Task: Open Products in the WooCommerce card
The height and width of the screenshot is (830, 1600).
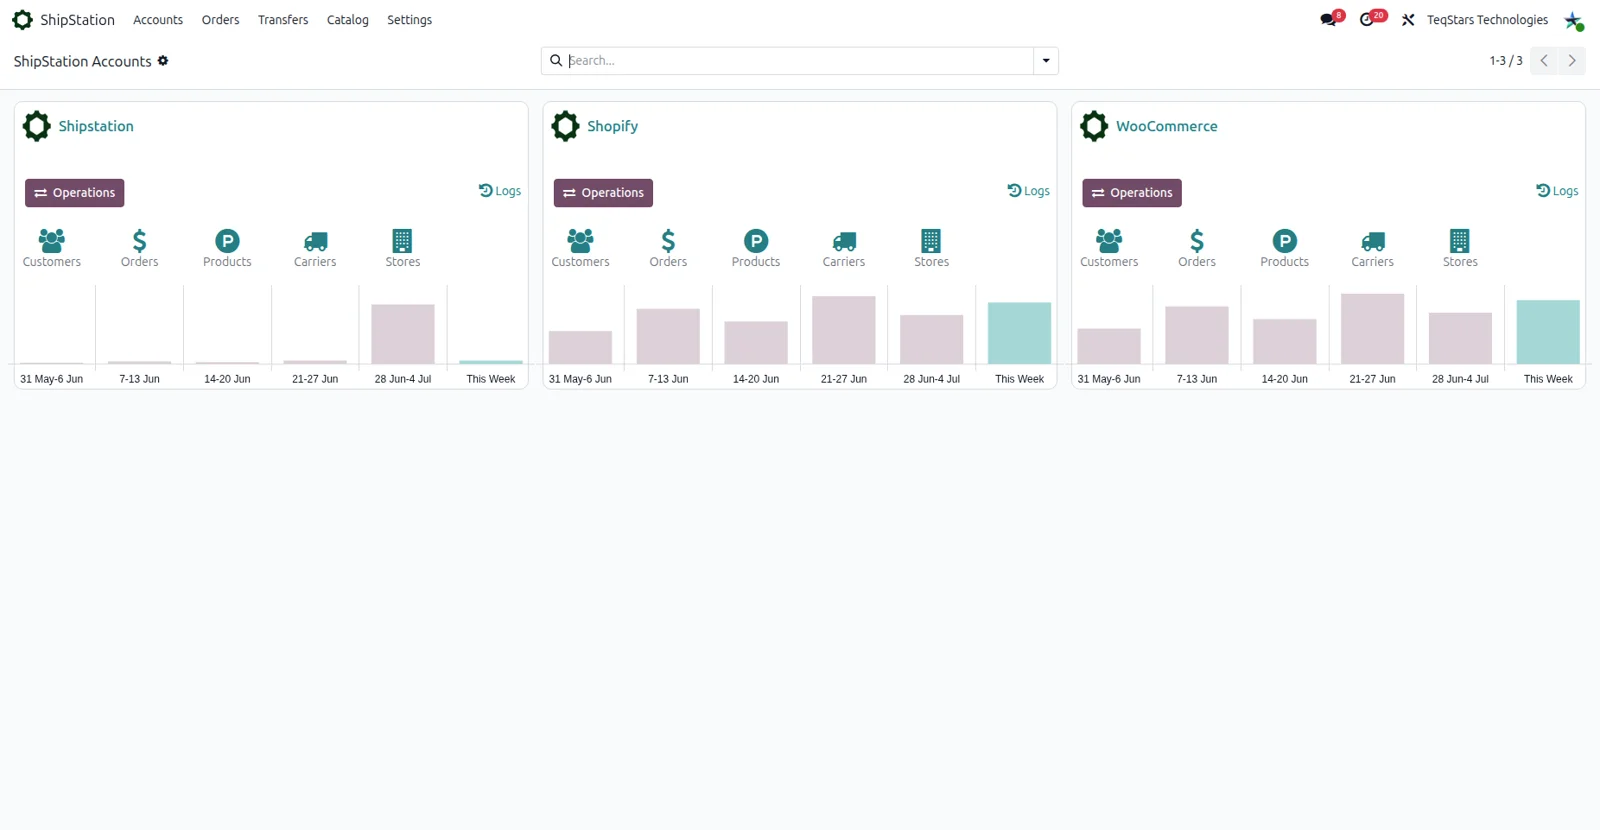Action: click(x=1285, y=248)
